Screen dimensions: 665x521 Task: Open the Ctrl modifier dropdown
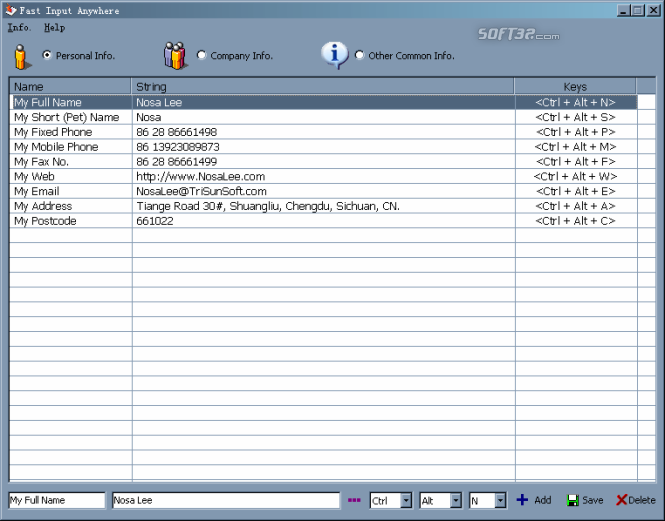click(x=406, y=501)
